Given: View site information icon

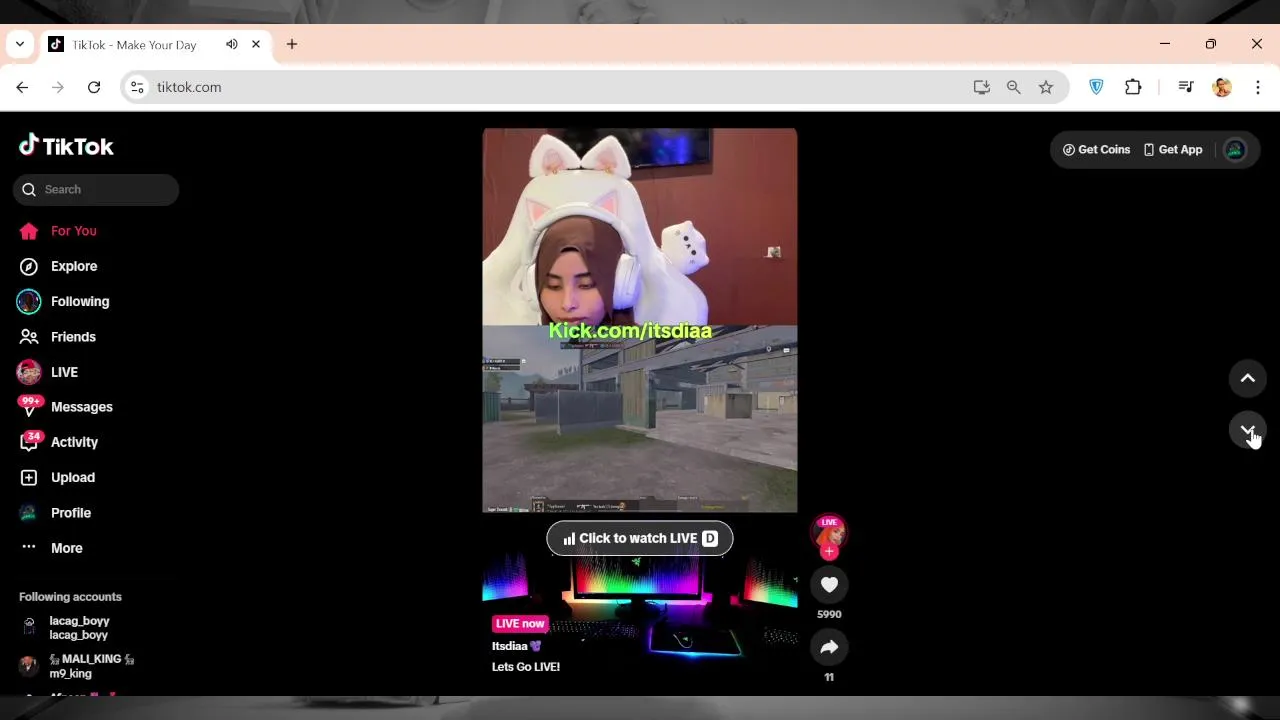Looking at the screenshot, I should point(138,87).
